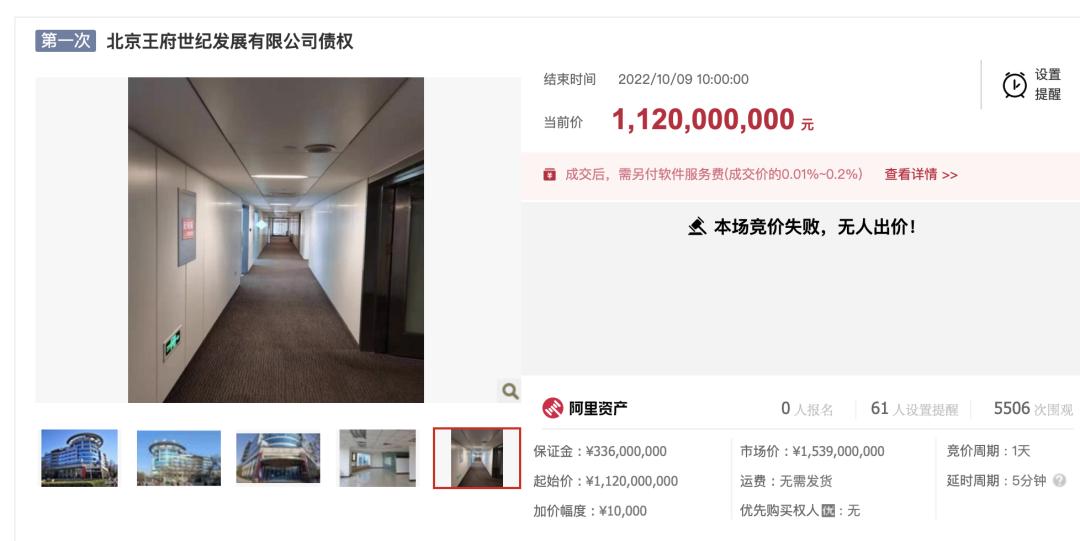Click the gavel icon in failed-bid notice

click(697, 226)
